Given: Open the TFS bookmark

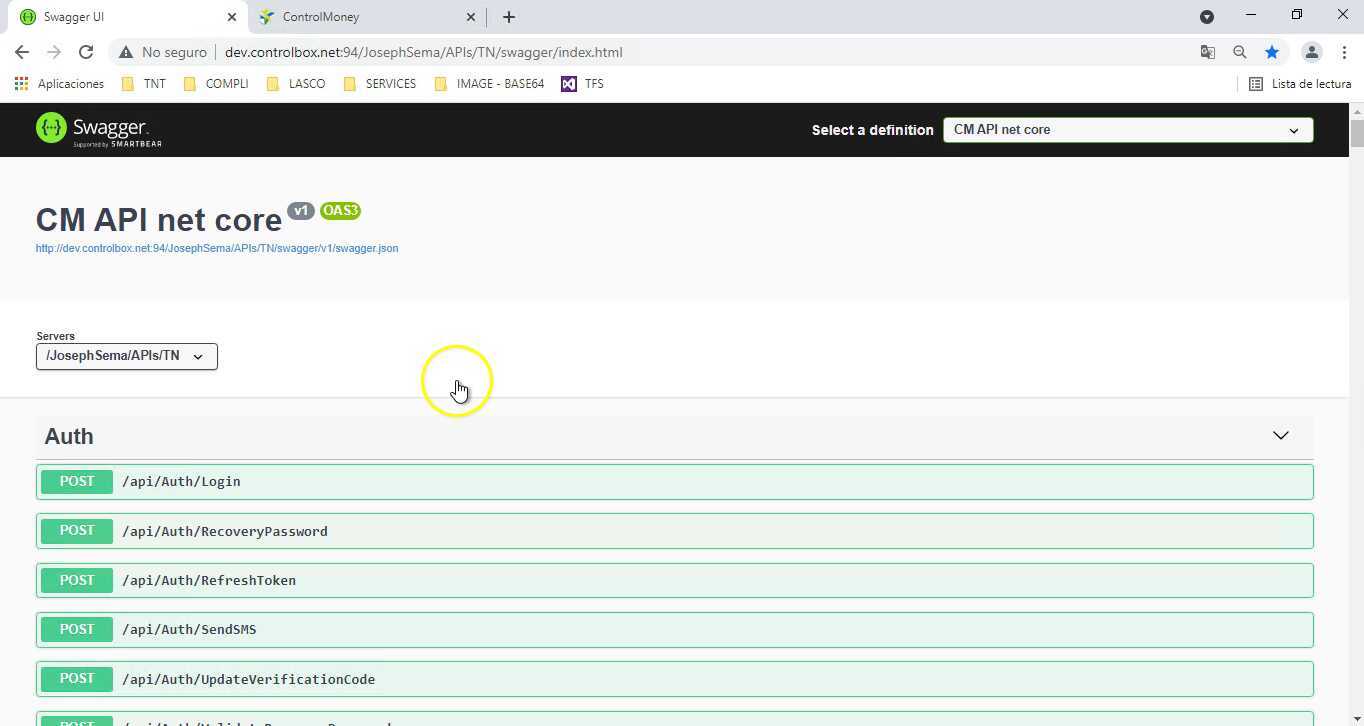Looking at the screenshot, I should (582, 84).
